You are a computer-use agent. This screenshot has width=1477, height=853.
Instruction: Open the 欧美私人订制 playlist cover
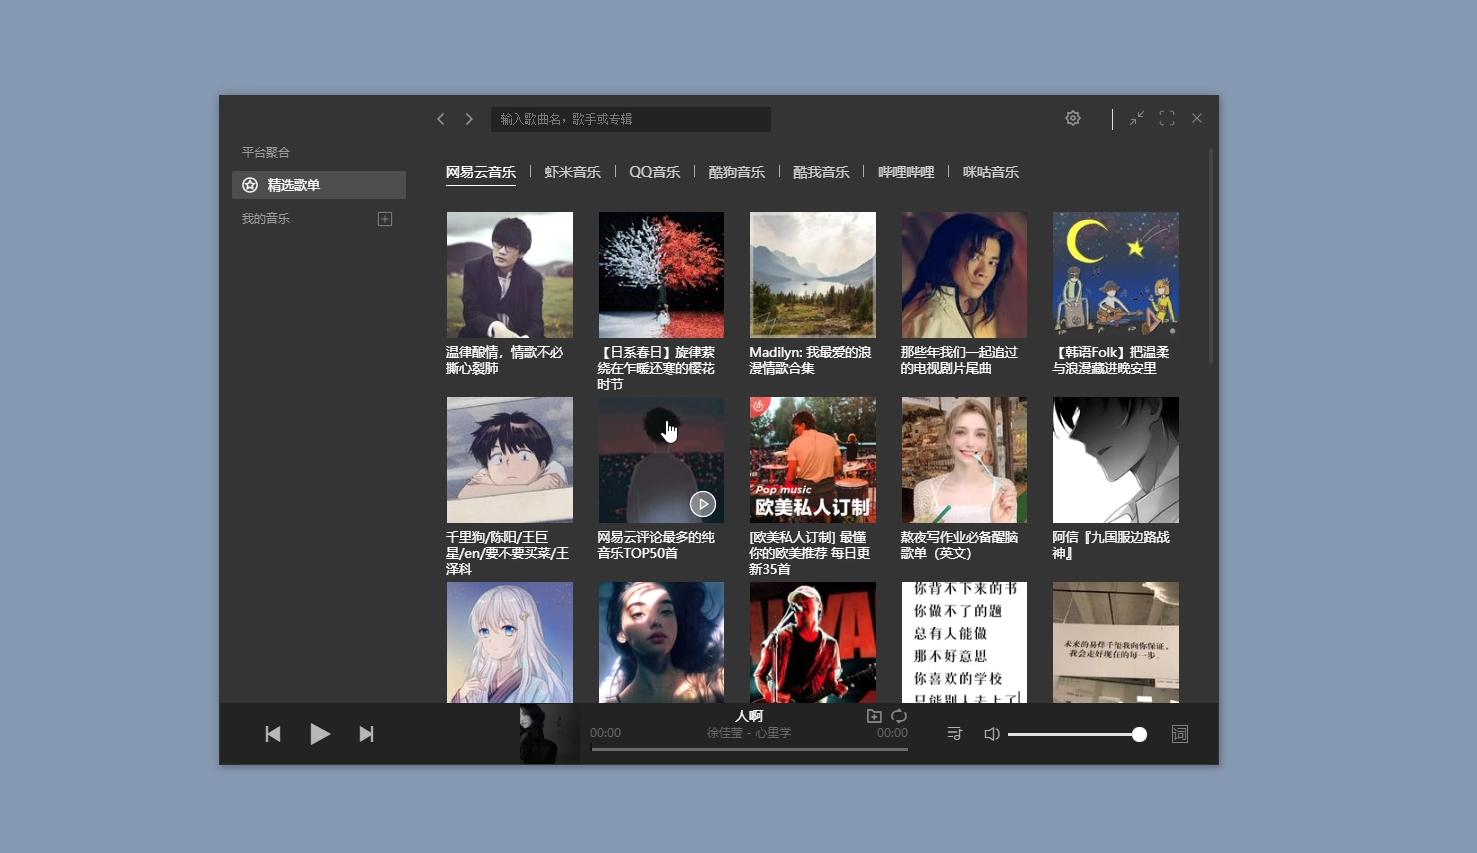812,460
